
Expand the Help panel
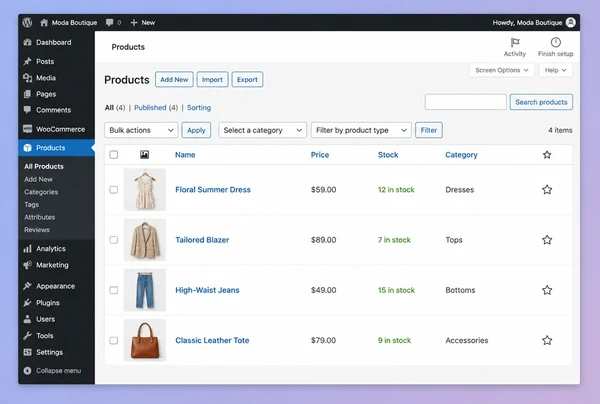coord(556,70)
